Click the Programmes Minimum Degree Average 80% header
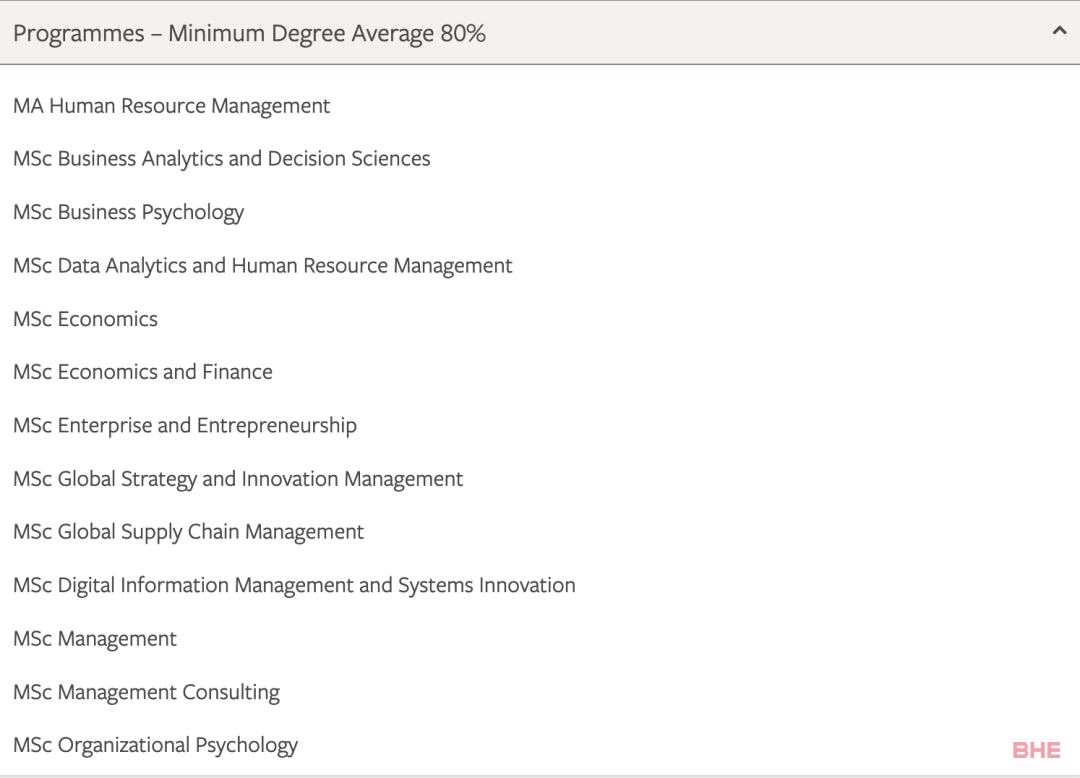 (249, 33)
